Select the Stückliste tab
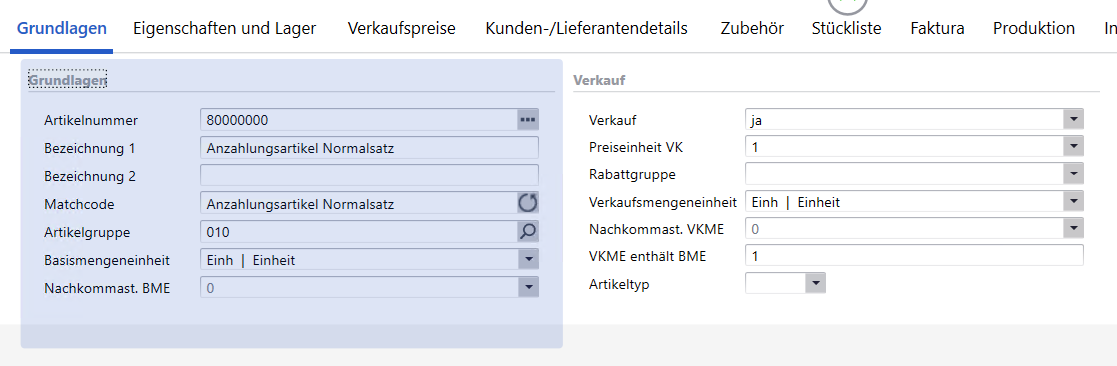This screenshot has width=1117, height=366. [x=846, y=28]
